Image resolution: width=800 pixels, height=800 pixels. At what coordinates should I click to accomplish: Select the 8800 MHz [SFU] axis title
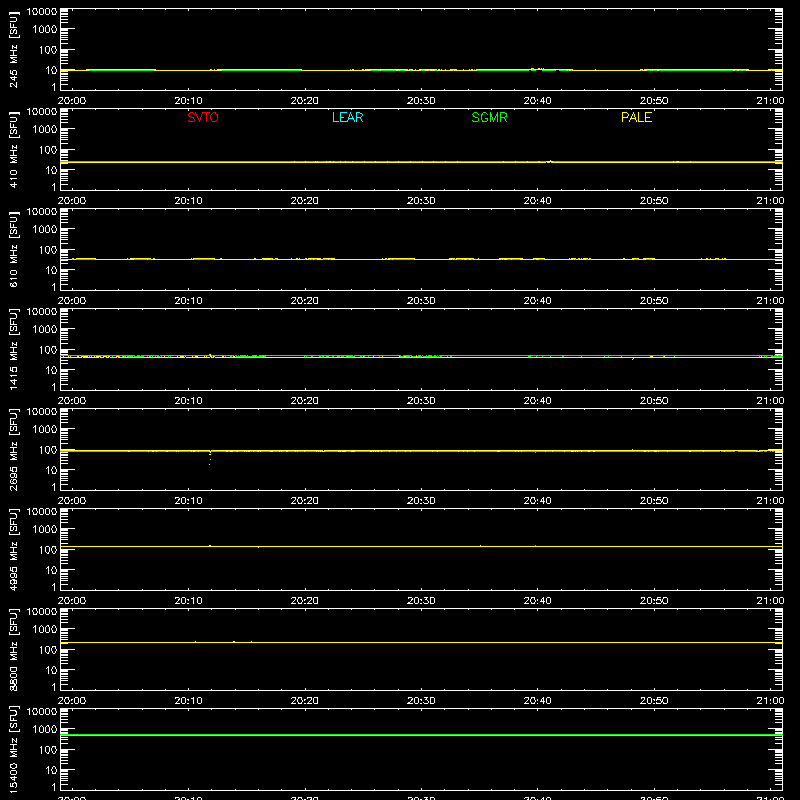(13, 649)
